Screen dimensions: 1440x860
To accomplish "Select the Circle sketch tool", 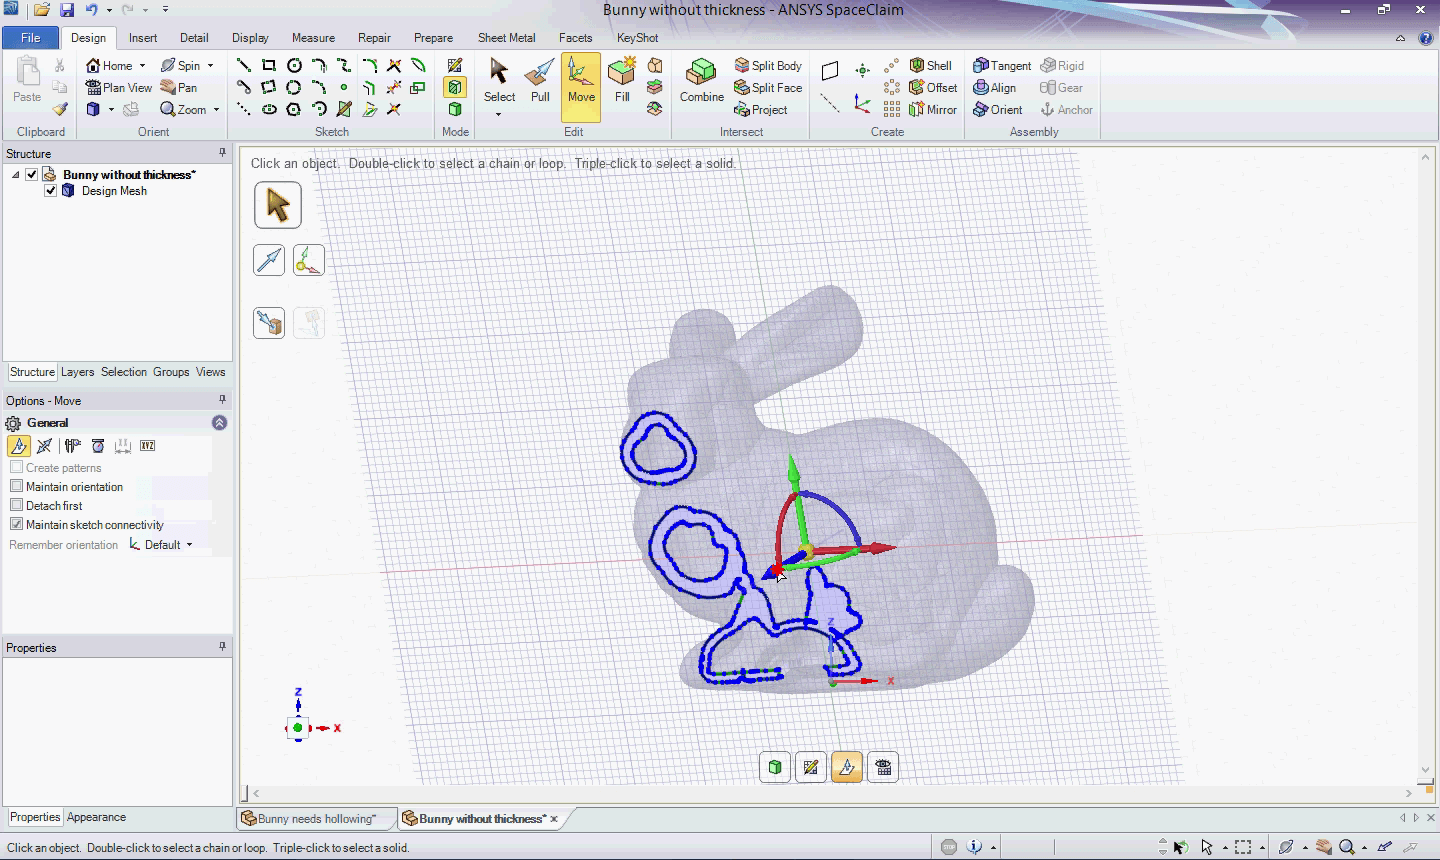I will pyautogui.click(x=294, y=65).
